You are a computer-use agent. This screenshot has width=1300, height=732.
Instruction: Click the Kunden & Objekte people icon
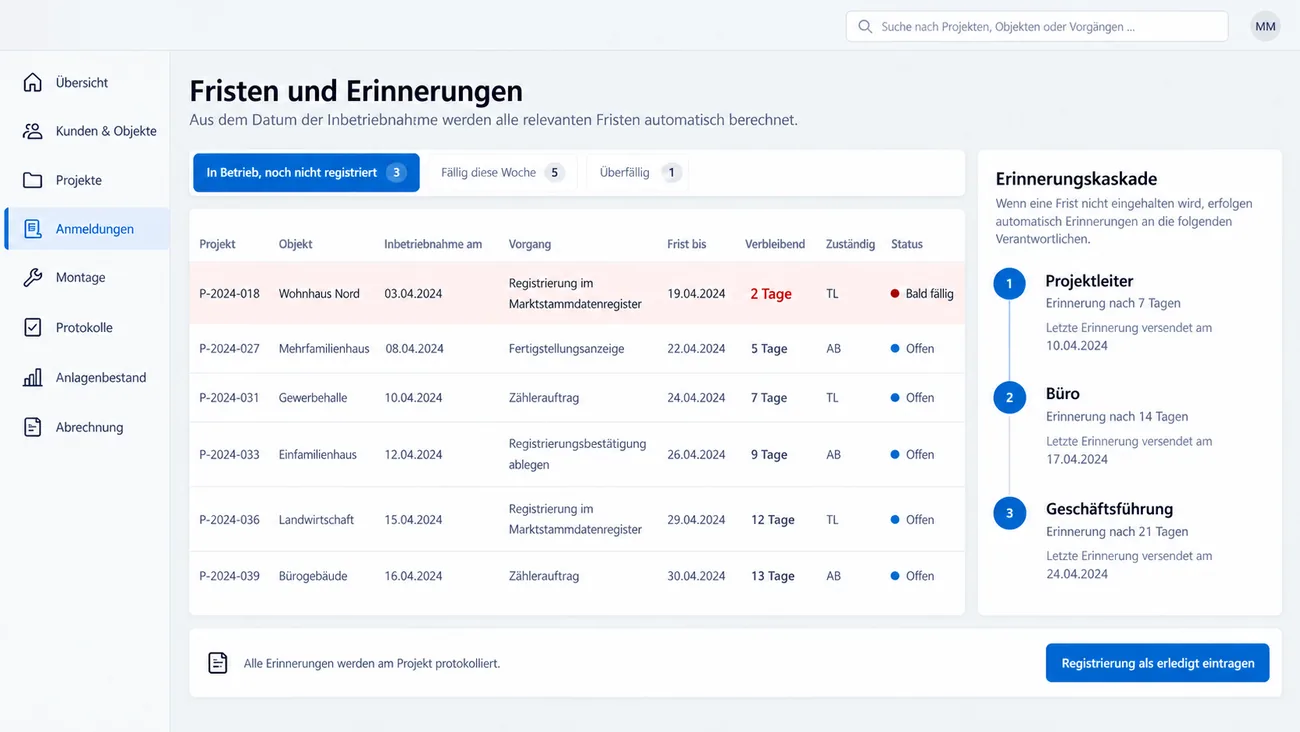[x=33, y=131]
